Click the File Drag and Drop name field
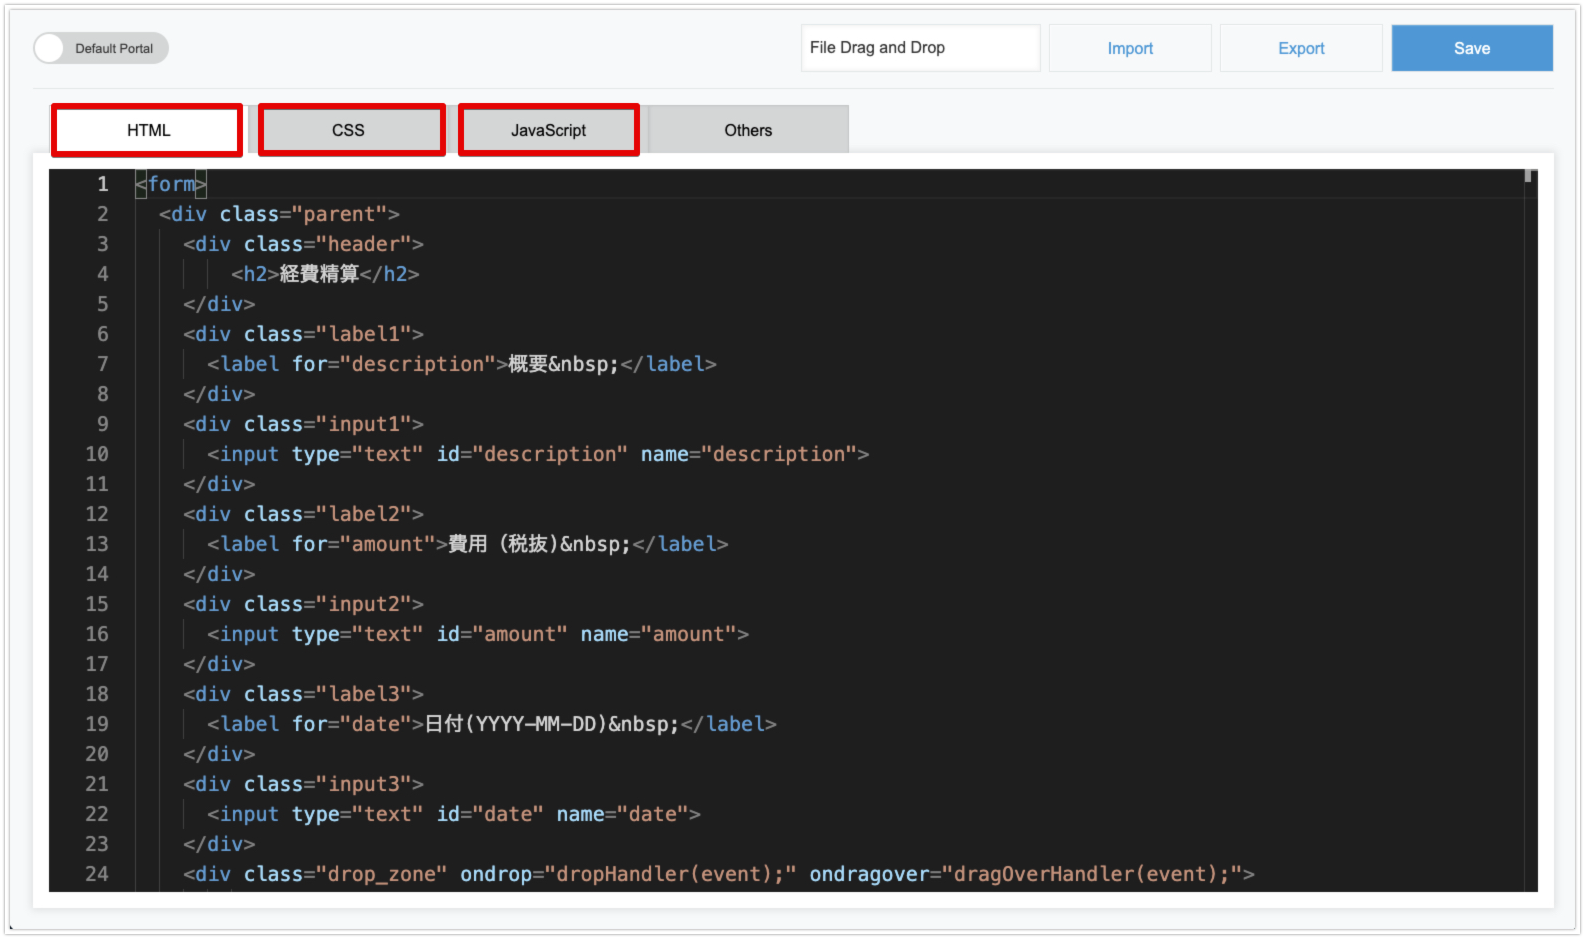This screenshot has height=939, width=1585. (920, 48)
